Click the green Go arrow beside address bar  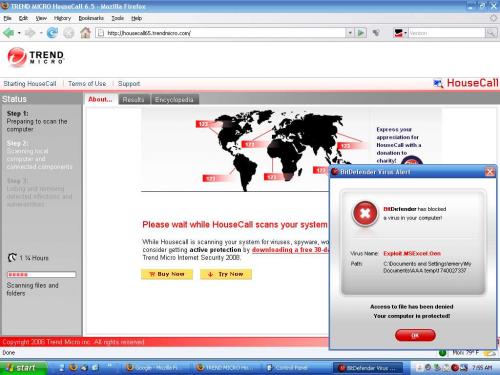point(361,33)
